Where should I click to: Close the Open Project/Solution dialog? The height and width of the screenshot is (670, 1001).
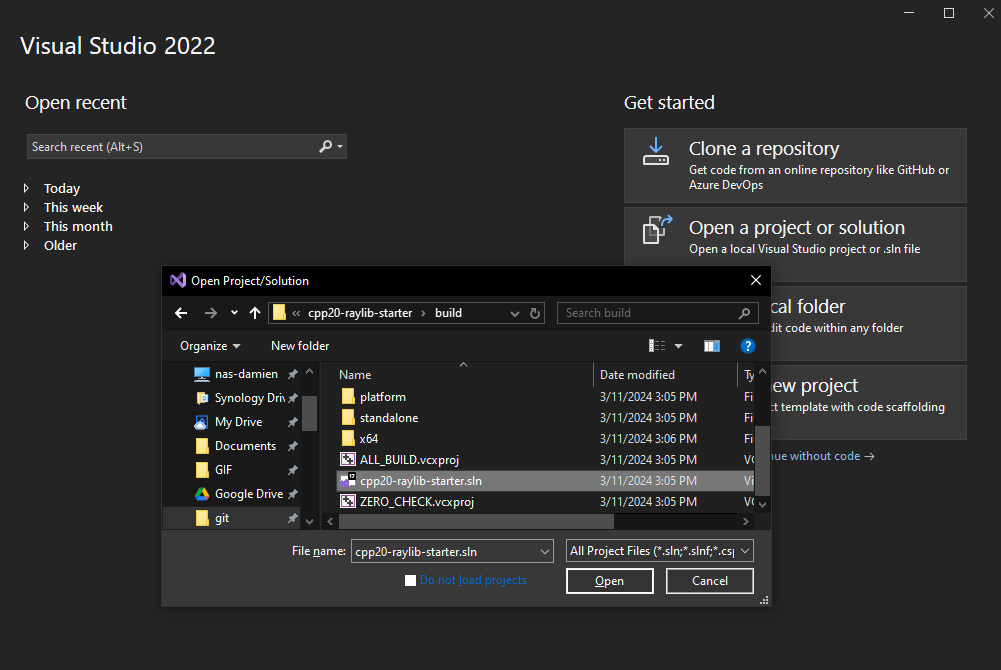coord(756,280)
